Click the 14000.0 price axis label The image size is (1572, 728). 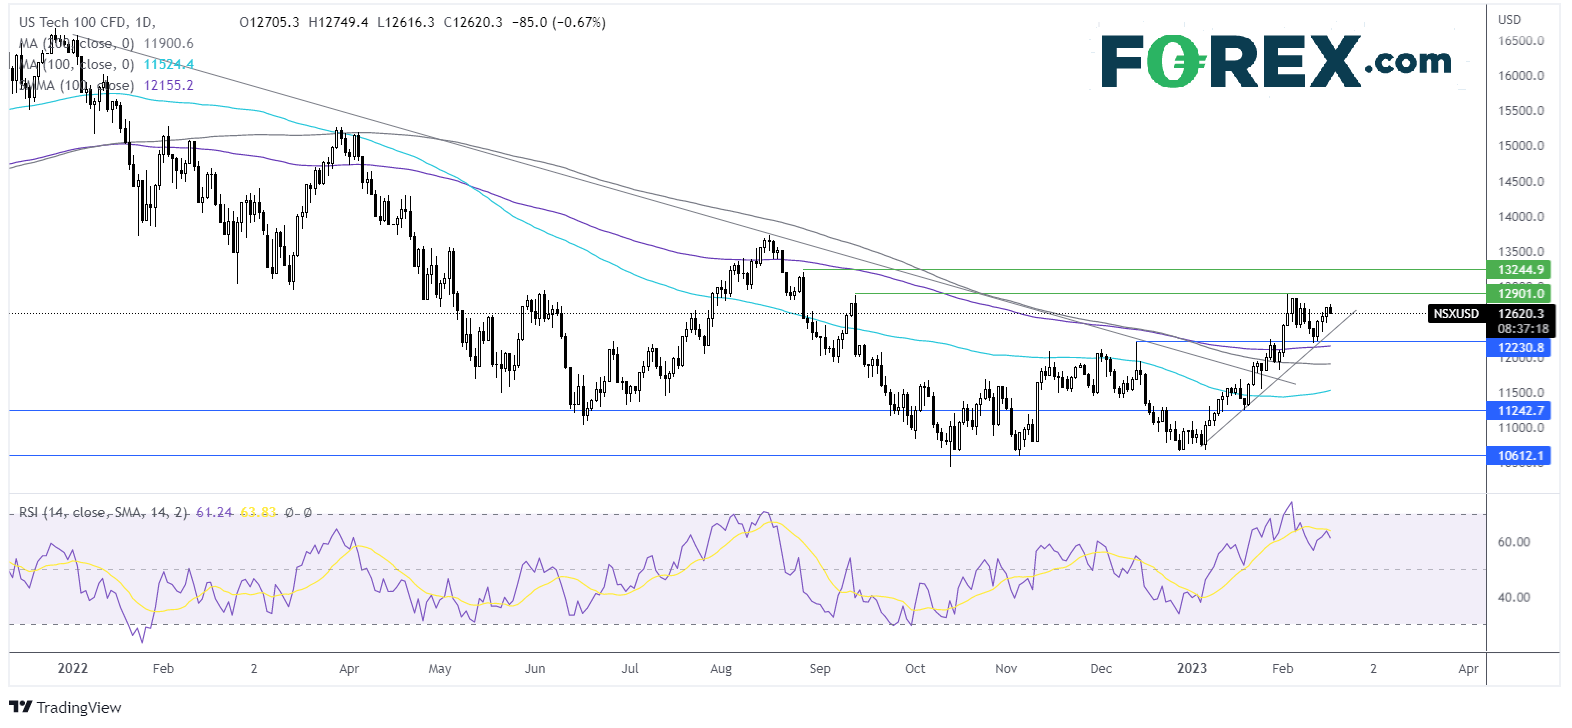pos(1520,217)
